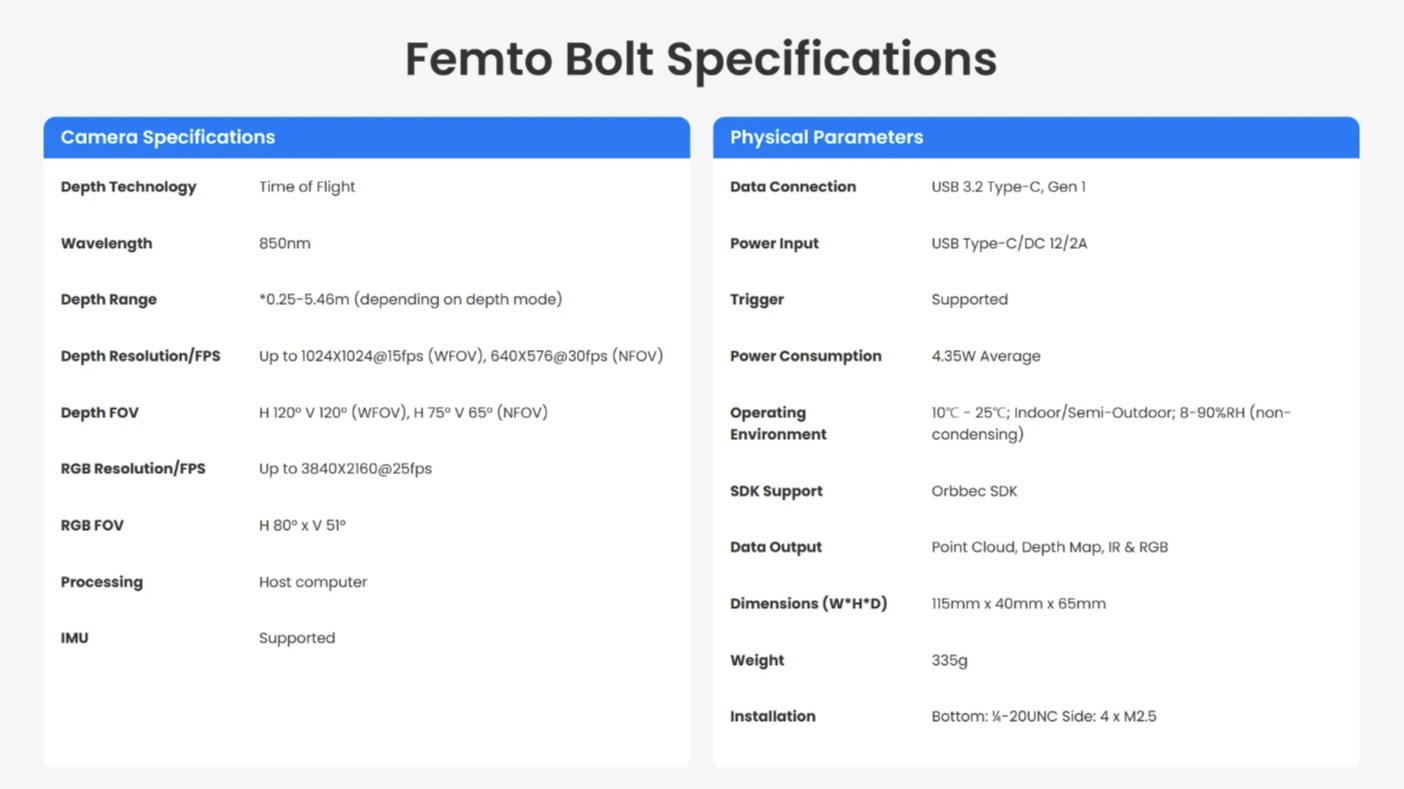Select the Physical Parameters header
1404x789 pixels.
[826, 137]
